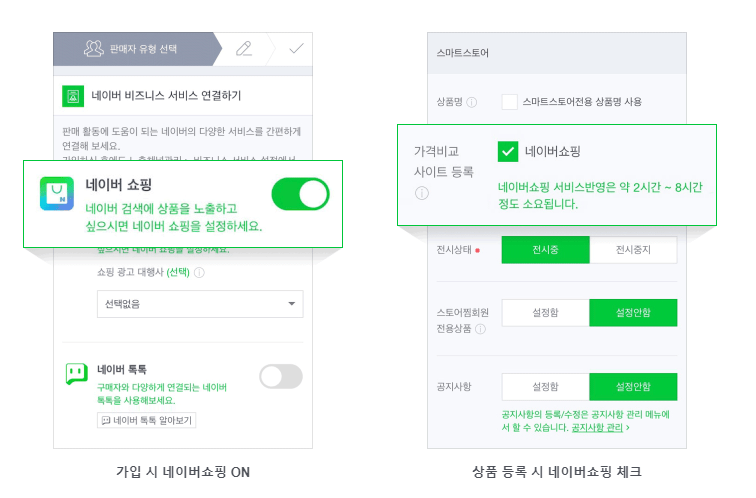Viewport: 756px width, 498px height.
Task: Click the pencil step icon
Action: 243,47
